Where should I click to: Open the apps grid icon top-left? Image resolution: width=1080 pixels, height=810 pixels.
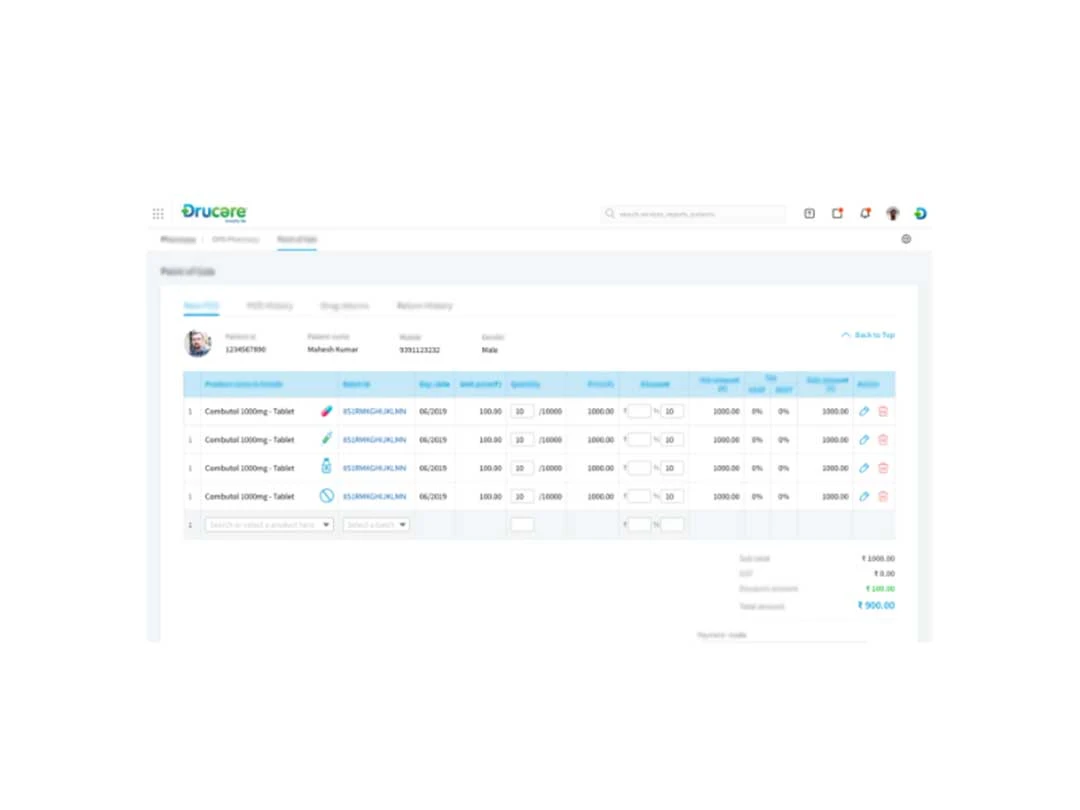pos(157,213)
